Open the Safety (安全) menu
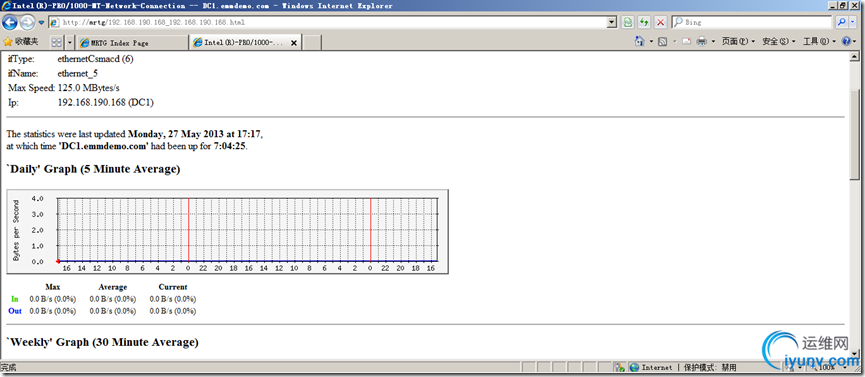Screen dimensions: 865x377 click(x=778, y=41)
